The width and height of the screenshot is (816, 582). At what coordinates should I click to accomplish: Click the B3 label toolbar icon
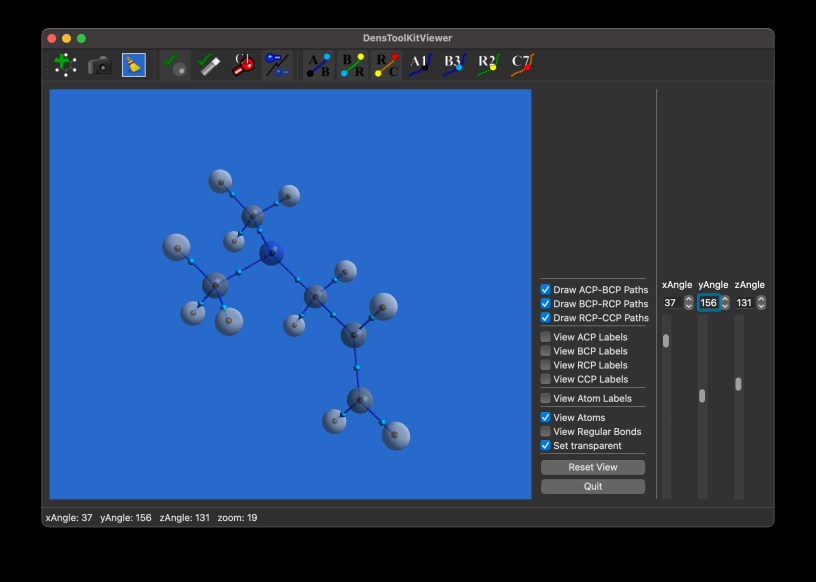pyautogui.click(x=454, y=66)
